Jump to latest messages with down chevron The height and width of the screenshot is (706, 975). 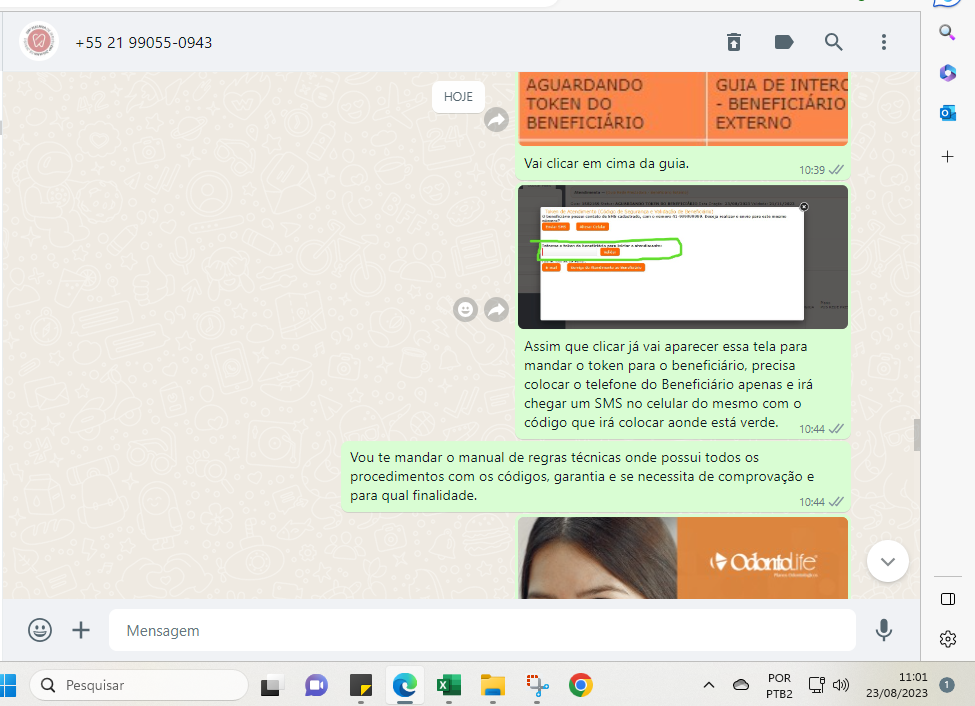887,561
